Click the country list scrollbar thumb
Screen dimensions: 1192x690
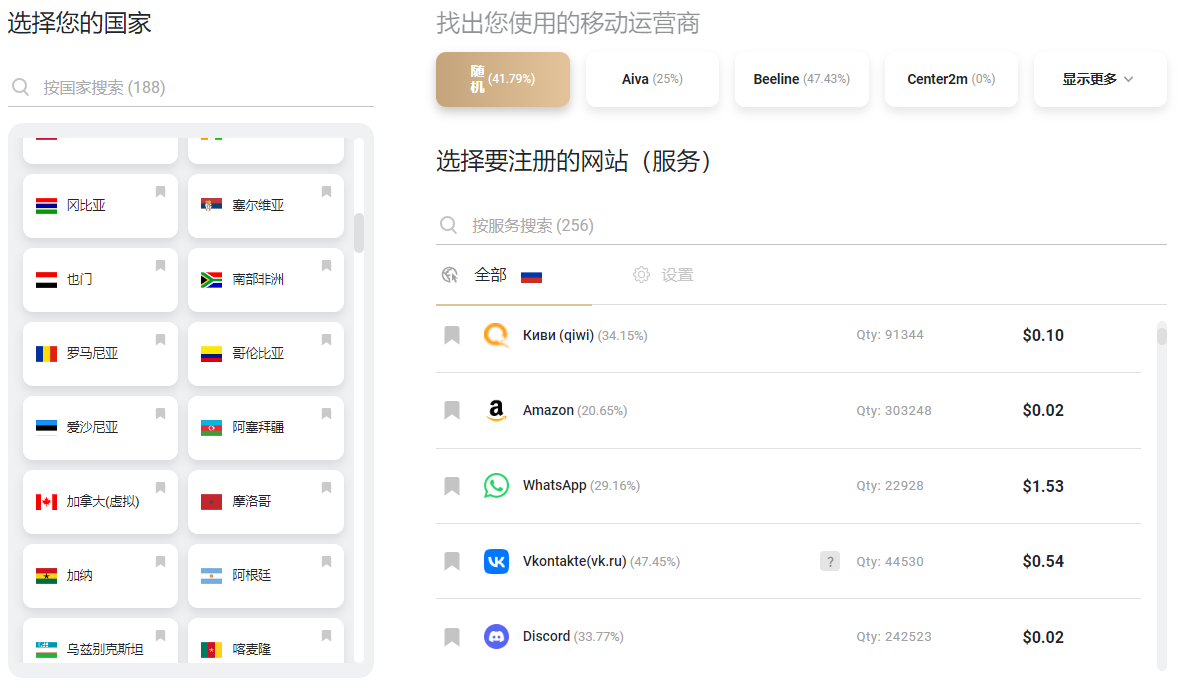(359, 233)
